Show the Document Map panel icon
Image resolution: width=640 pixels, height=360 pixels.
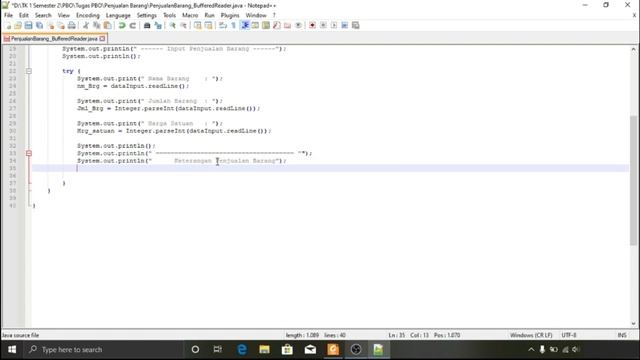tap(266, 25)
